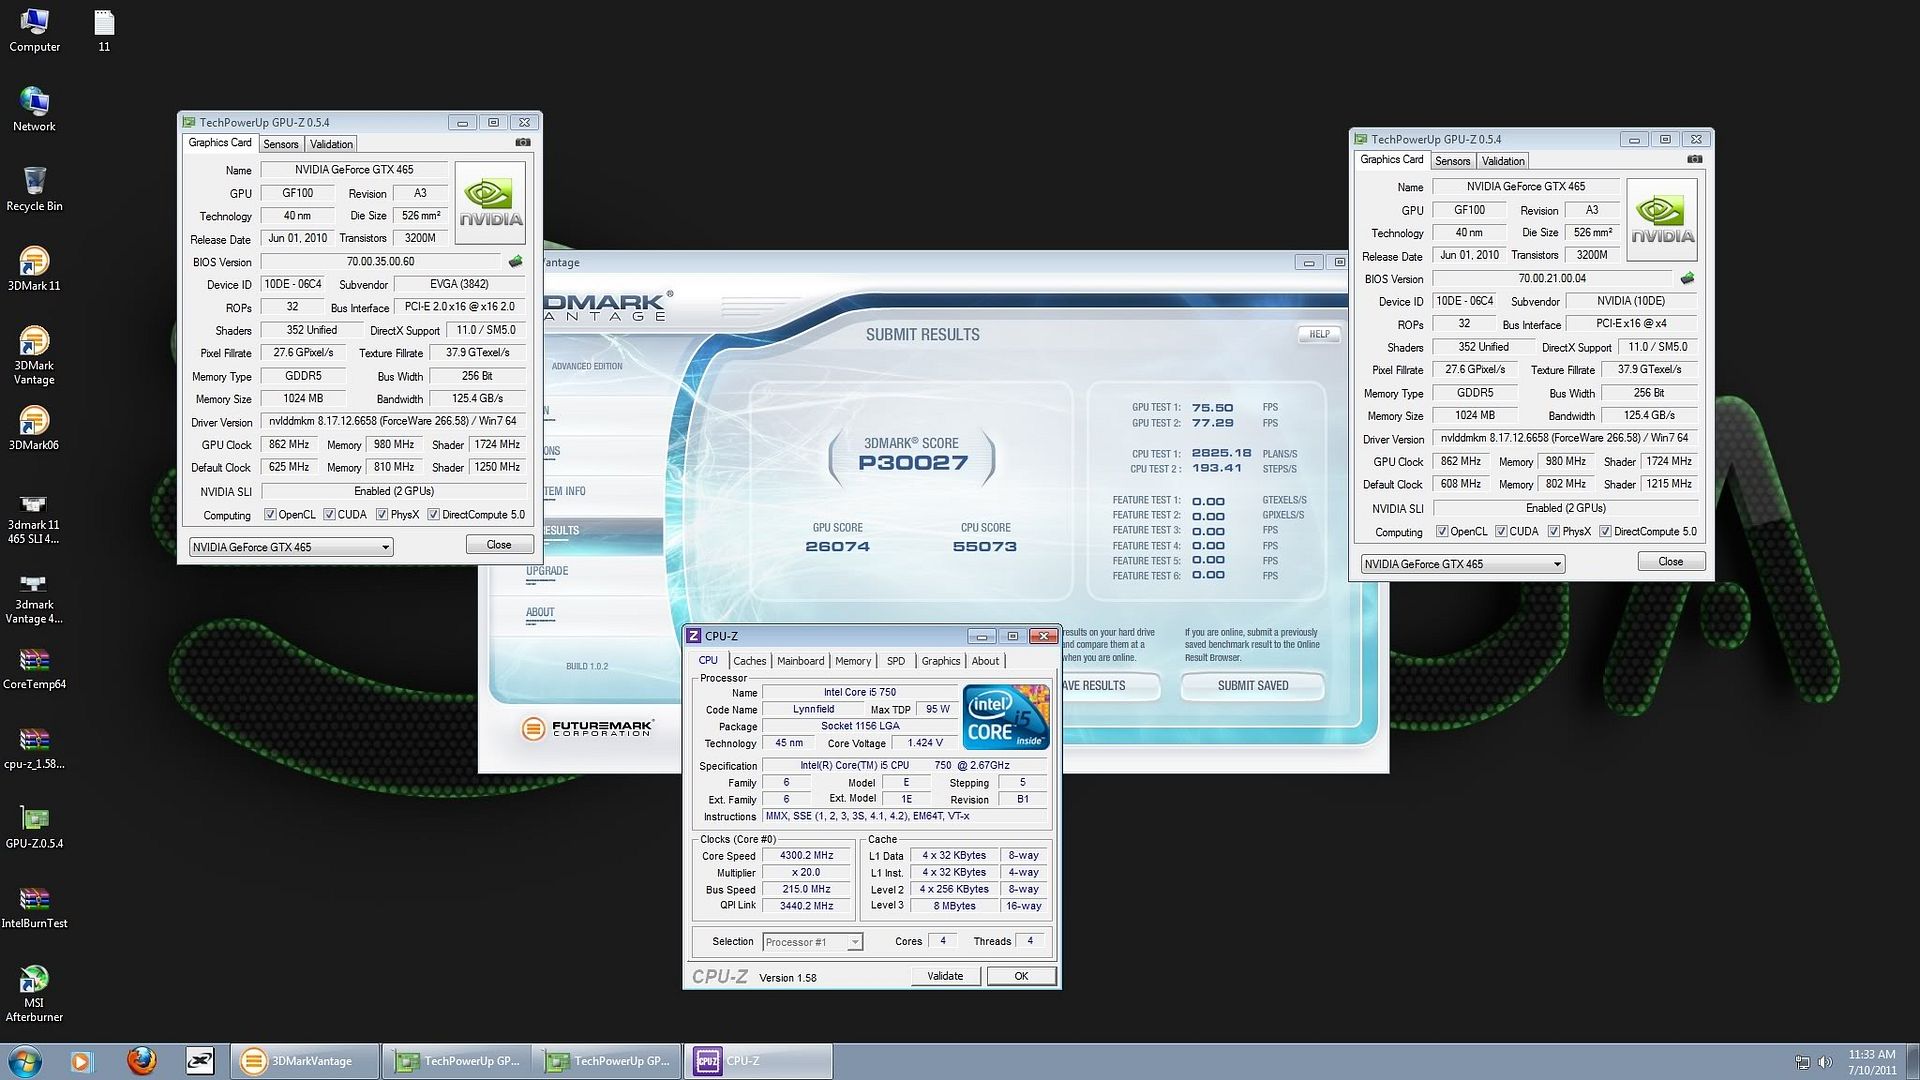This screenshot has width=1920, height=1080.
Task: Open the Windows Start menu
Action: tap(25, 1061)
